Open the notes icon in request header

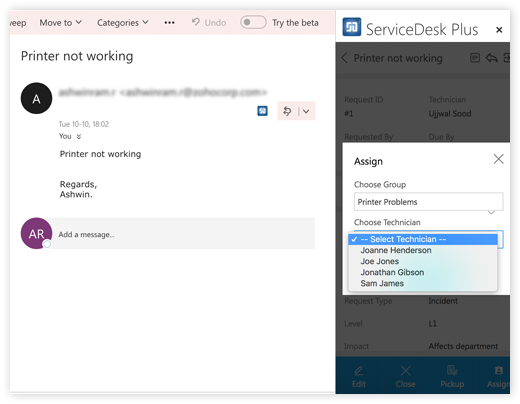click(x=475, y=58)
